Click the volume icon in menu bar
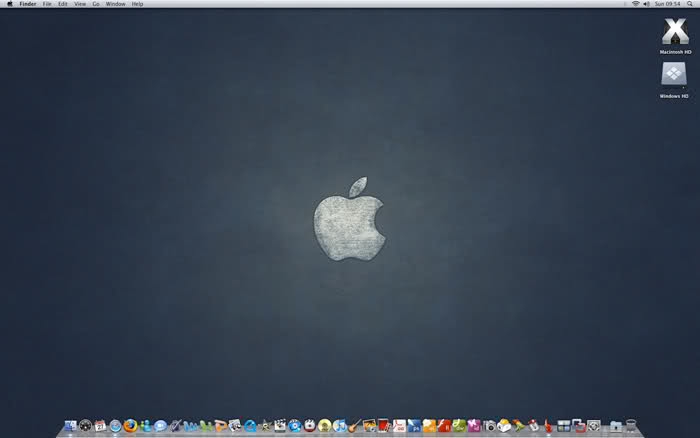Screen dimensions: 700x438 [x=646, y=4]
